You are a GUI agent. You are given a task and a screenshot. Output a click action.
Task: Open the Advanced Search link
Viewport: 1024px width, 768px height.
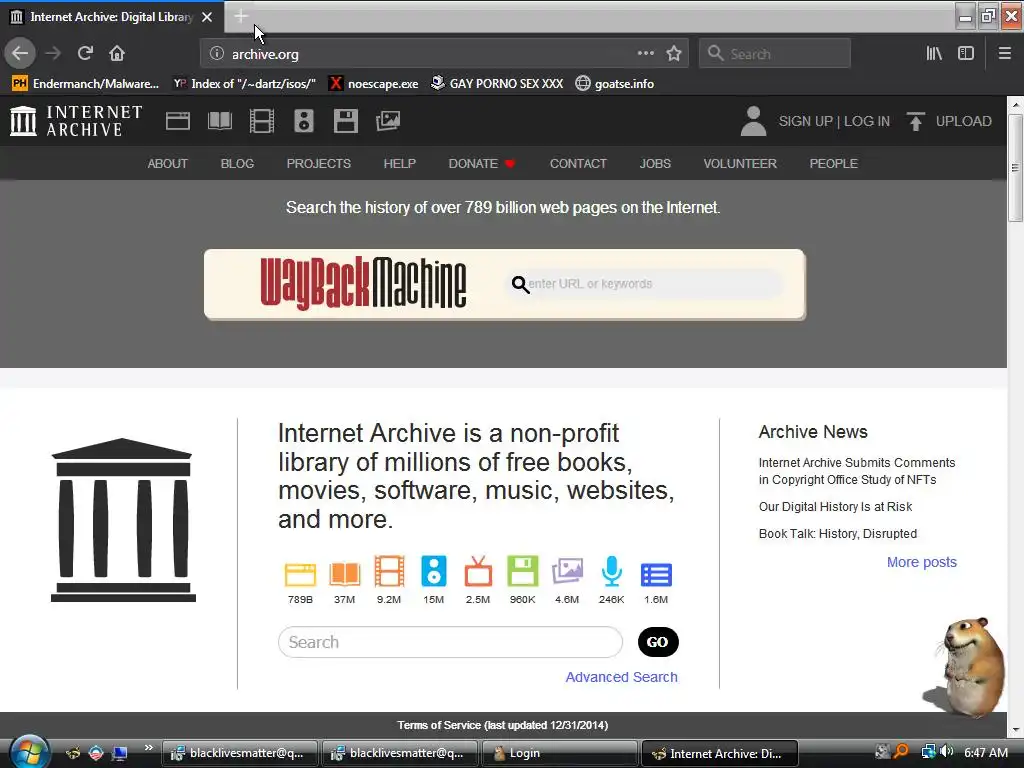[x=621, y=677]
